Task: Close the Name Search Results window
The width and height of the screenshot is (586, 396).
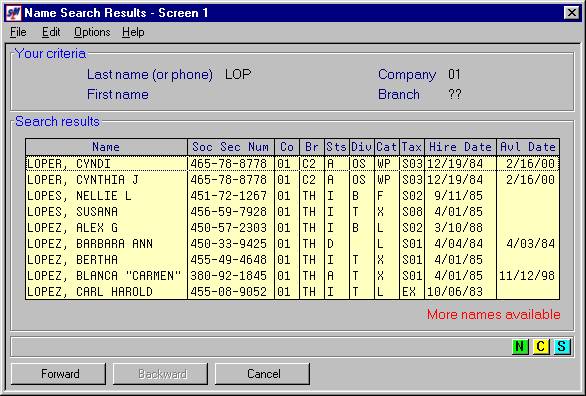Action: pos(571,13)
